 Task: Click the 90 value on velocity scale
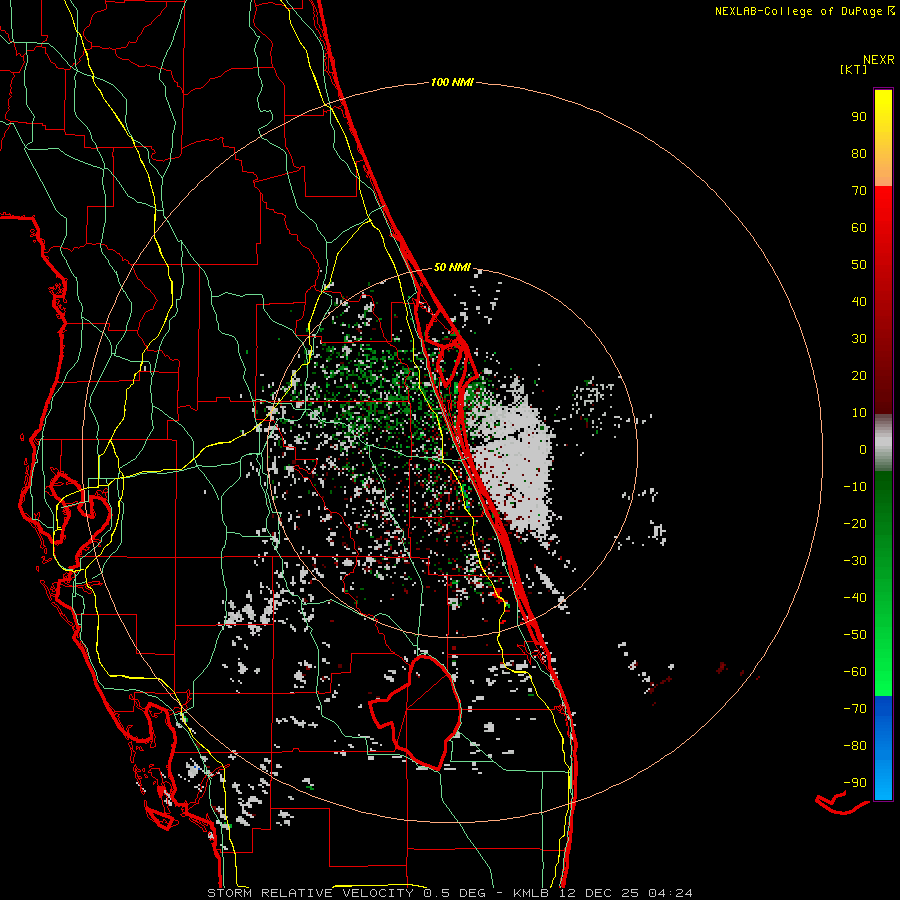(x=859, y=117)
